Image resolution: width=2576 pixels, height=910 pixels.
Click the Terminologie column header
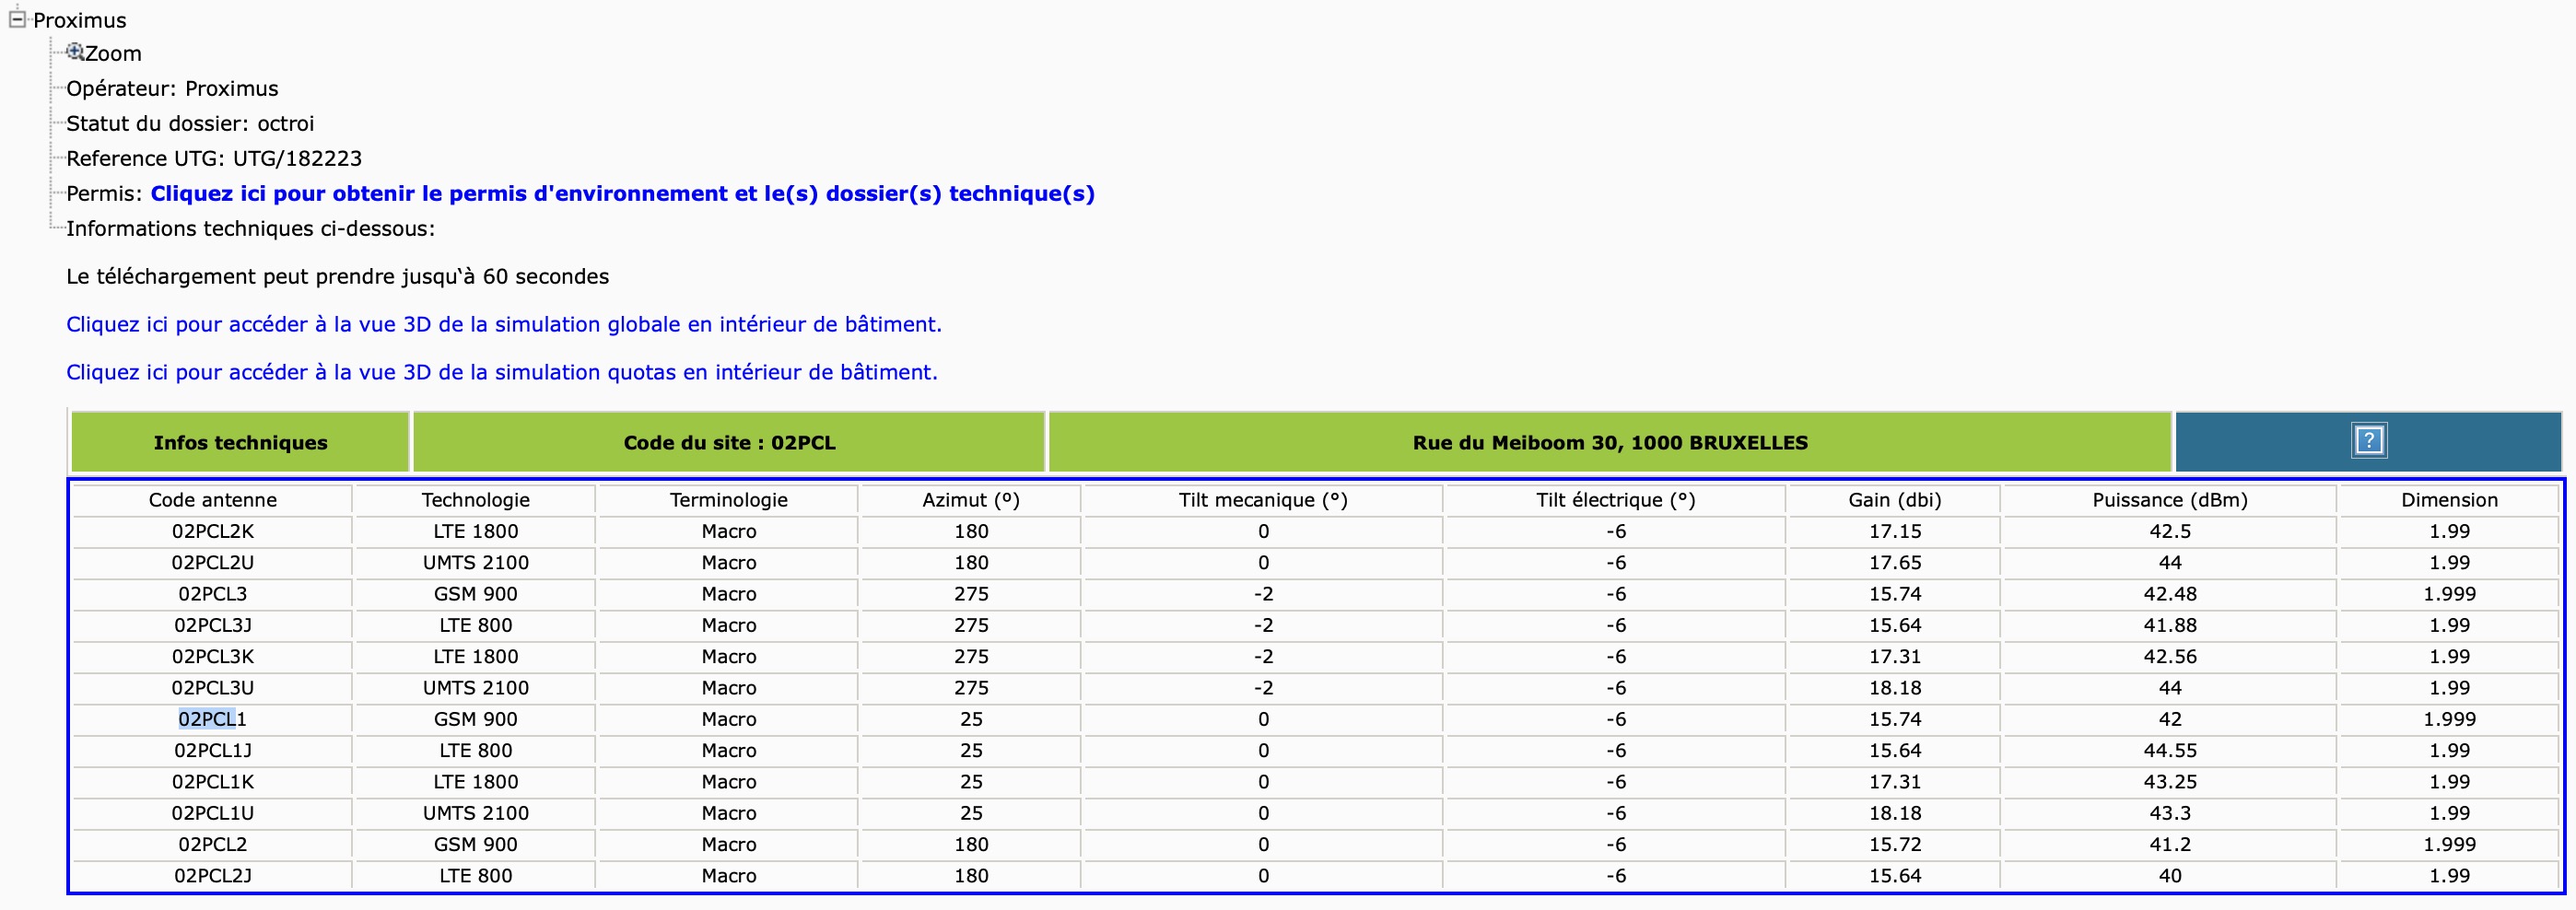728,500
